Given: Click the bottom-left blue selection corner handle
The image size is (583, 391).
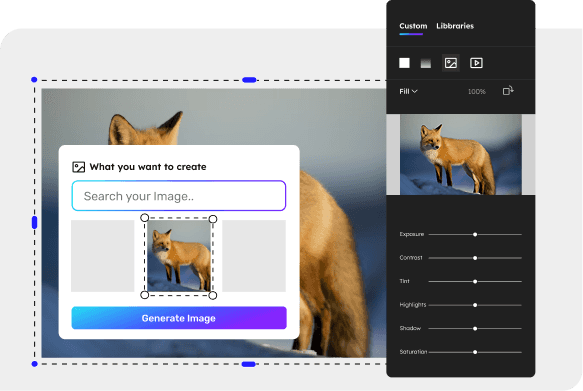Looking at the screenshot, I should (x=35, y=364).
